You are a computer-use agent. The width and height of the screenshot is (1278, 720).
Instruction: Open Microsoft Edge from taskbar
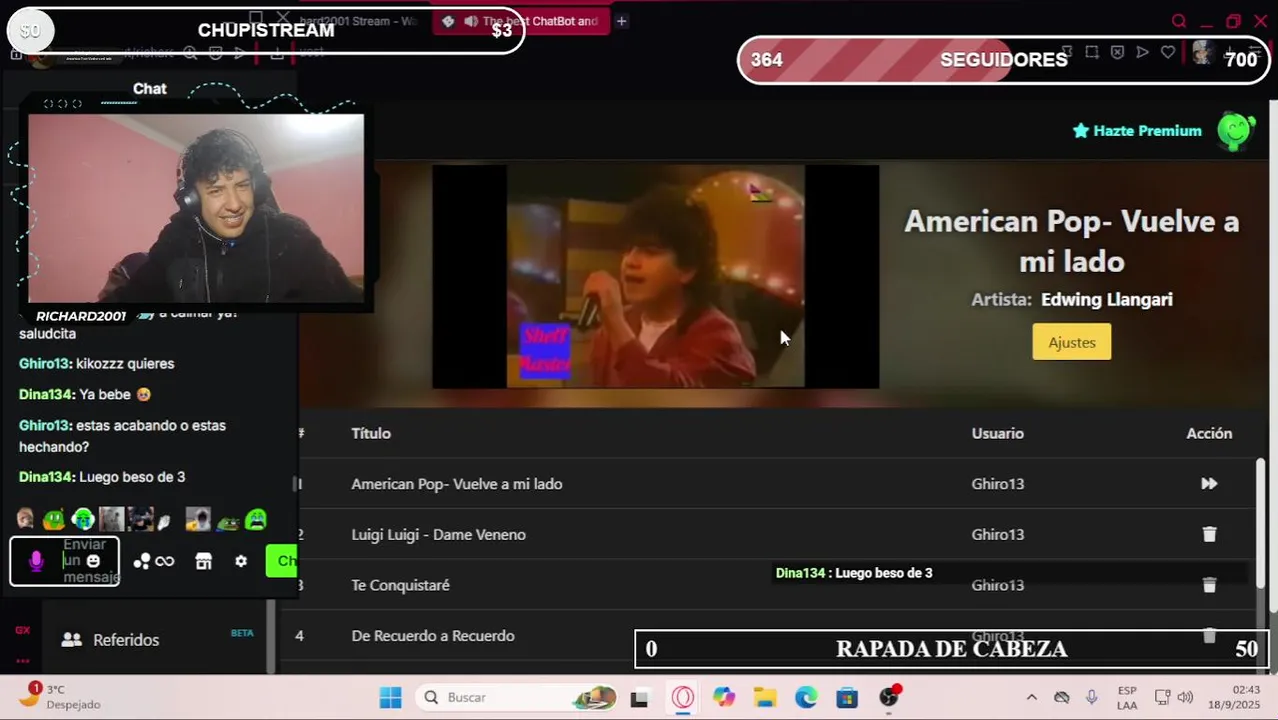click(x=806, y=698)
